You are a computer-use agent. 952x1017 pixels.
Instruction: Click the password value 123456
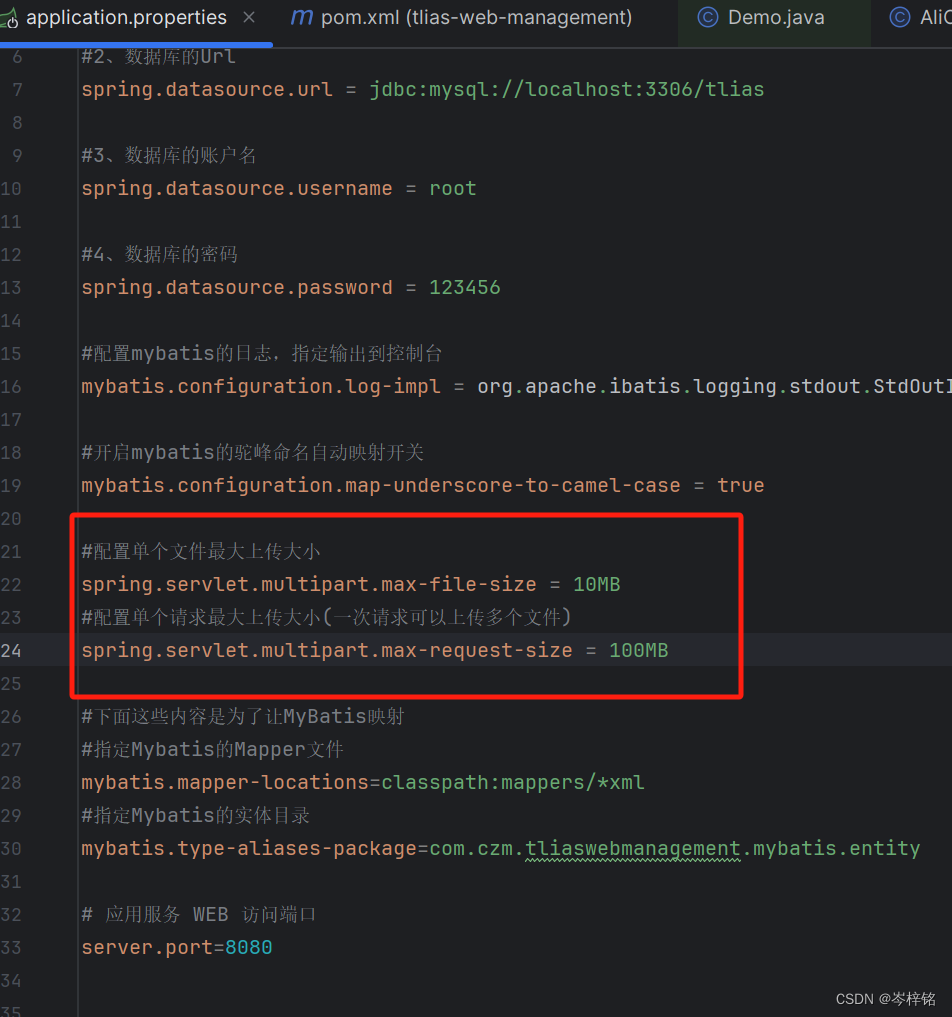[x=464, y=287]
